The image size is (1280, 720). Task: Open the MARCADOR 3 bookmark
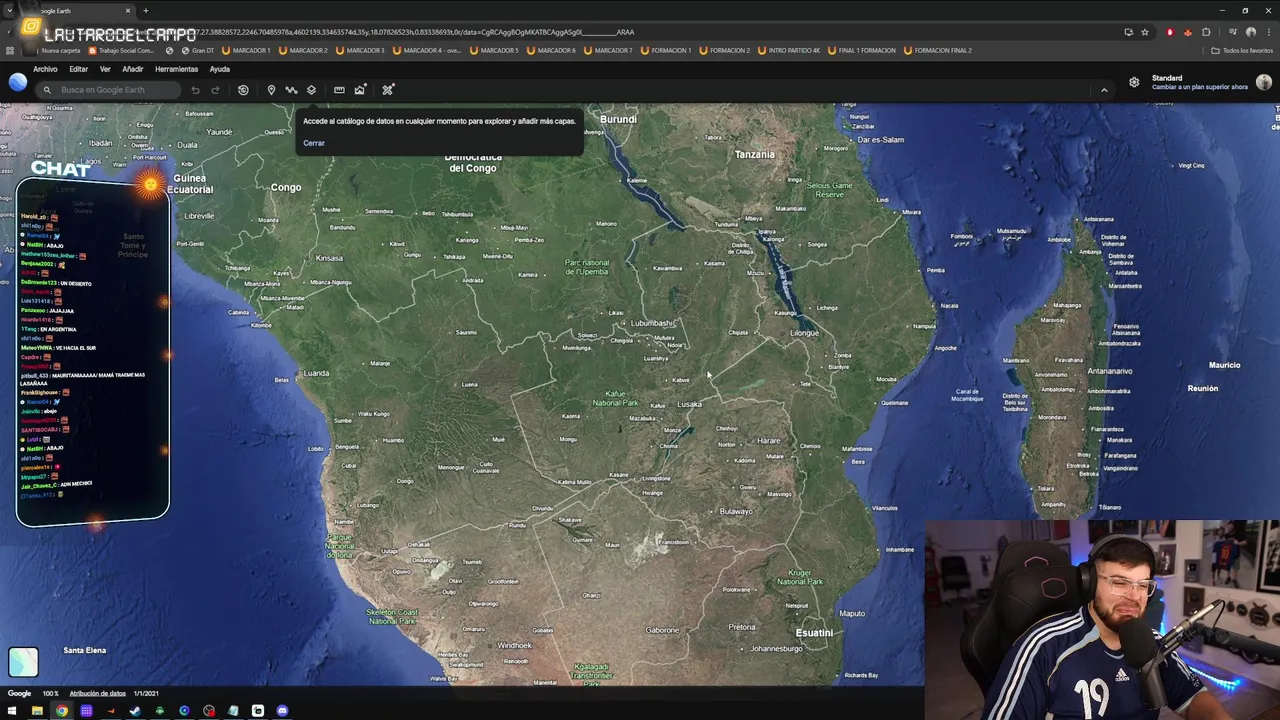pos(360,50)
